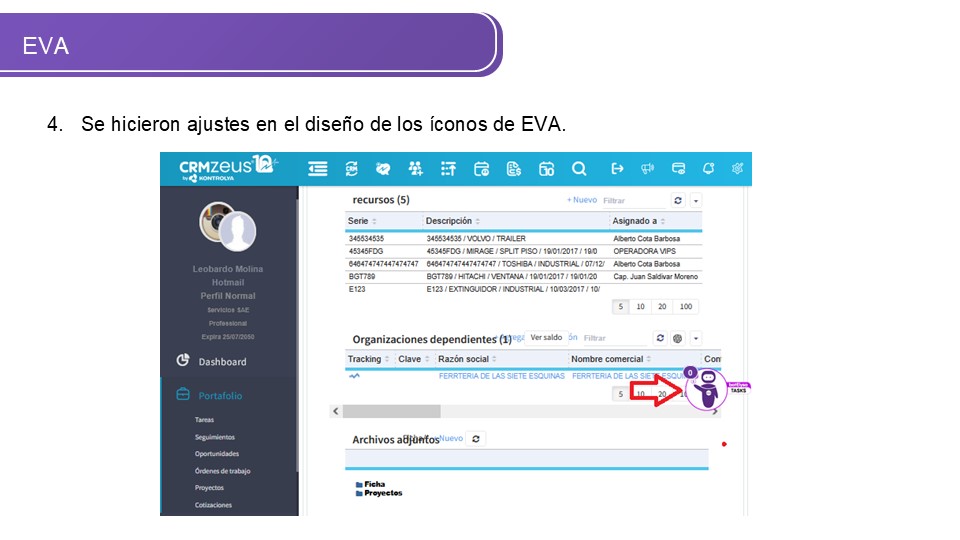Screen dimensions: 960x540
Task: Click the logout arrow icon
Action: coord(617,168)
